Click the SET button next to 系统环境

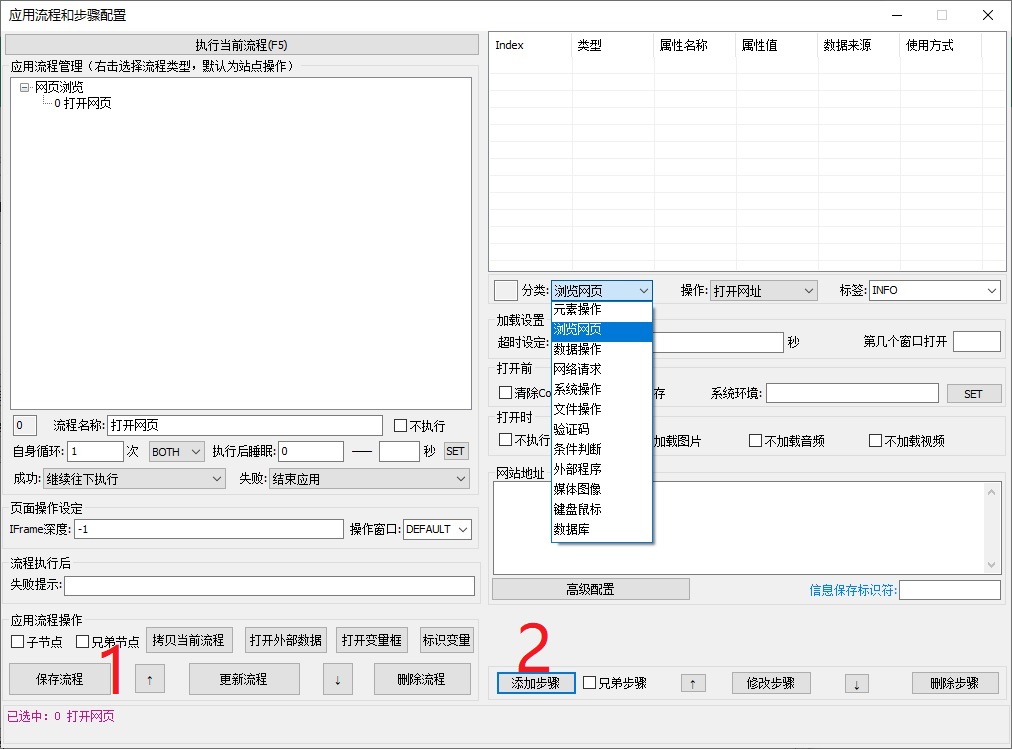973,393
